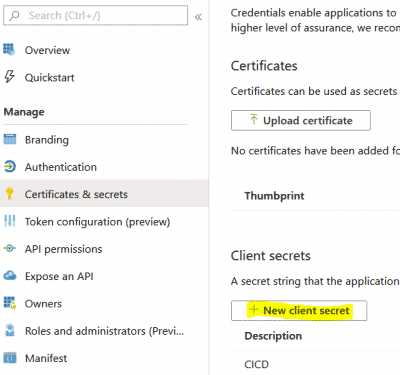Select the Branding icon in sidebar
This screenshot has height=375, width=400.
click(x=10, y=139)
